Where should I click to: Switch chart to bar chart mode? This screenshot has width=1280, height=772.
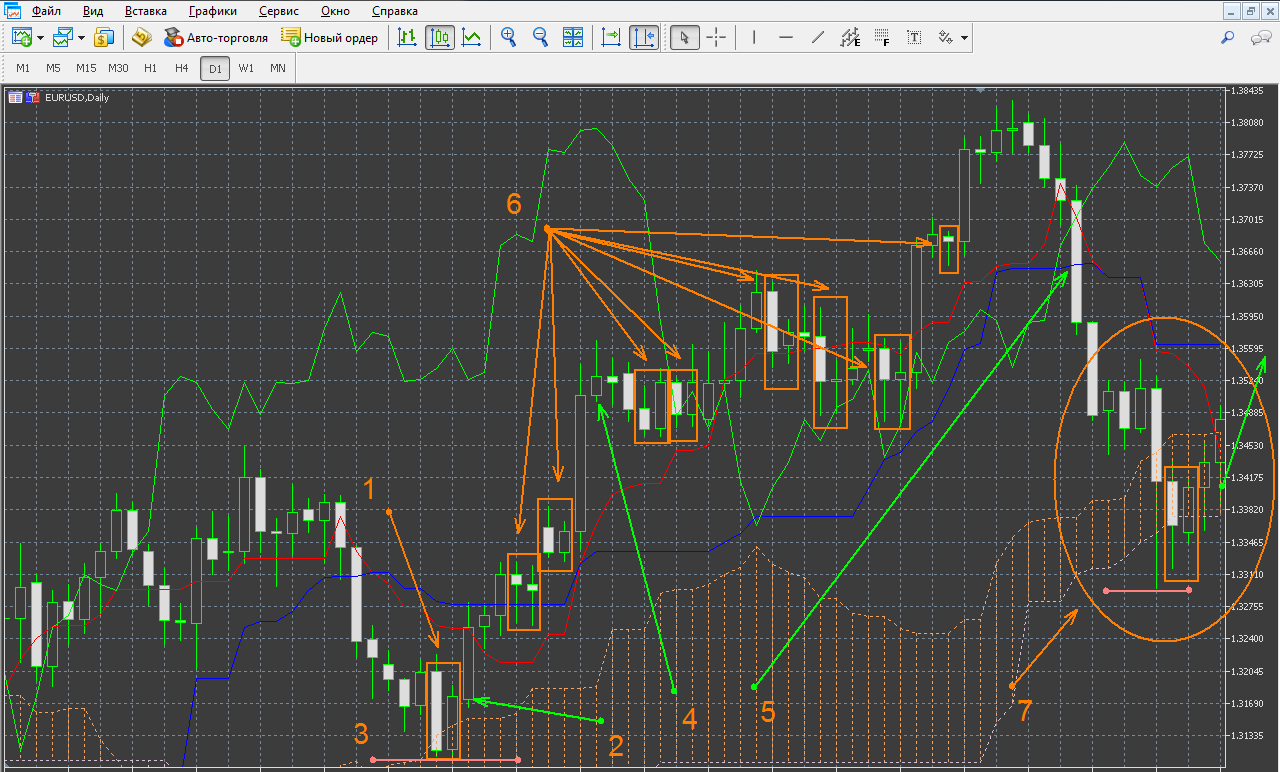coord(407,38)
